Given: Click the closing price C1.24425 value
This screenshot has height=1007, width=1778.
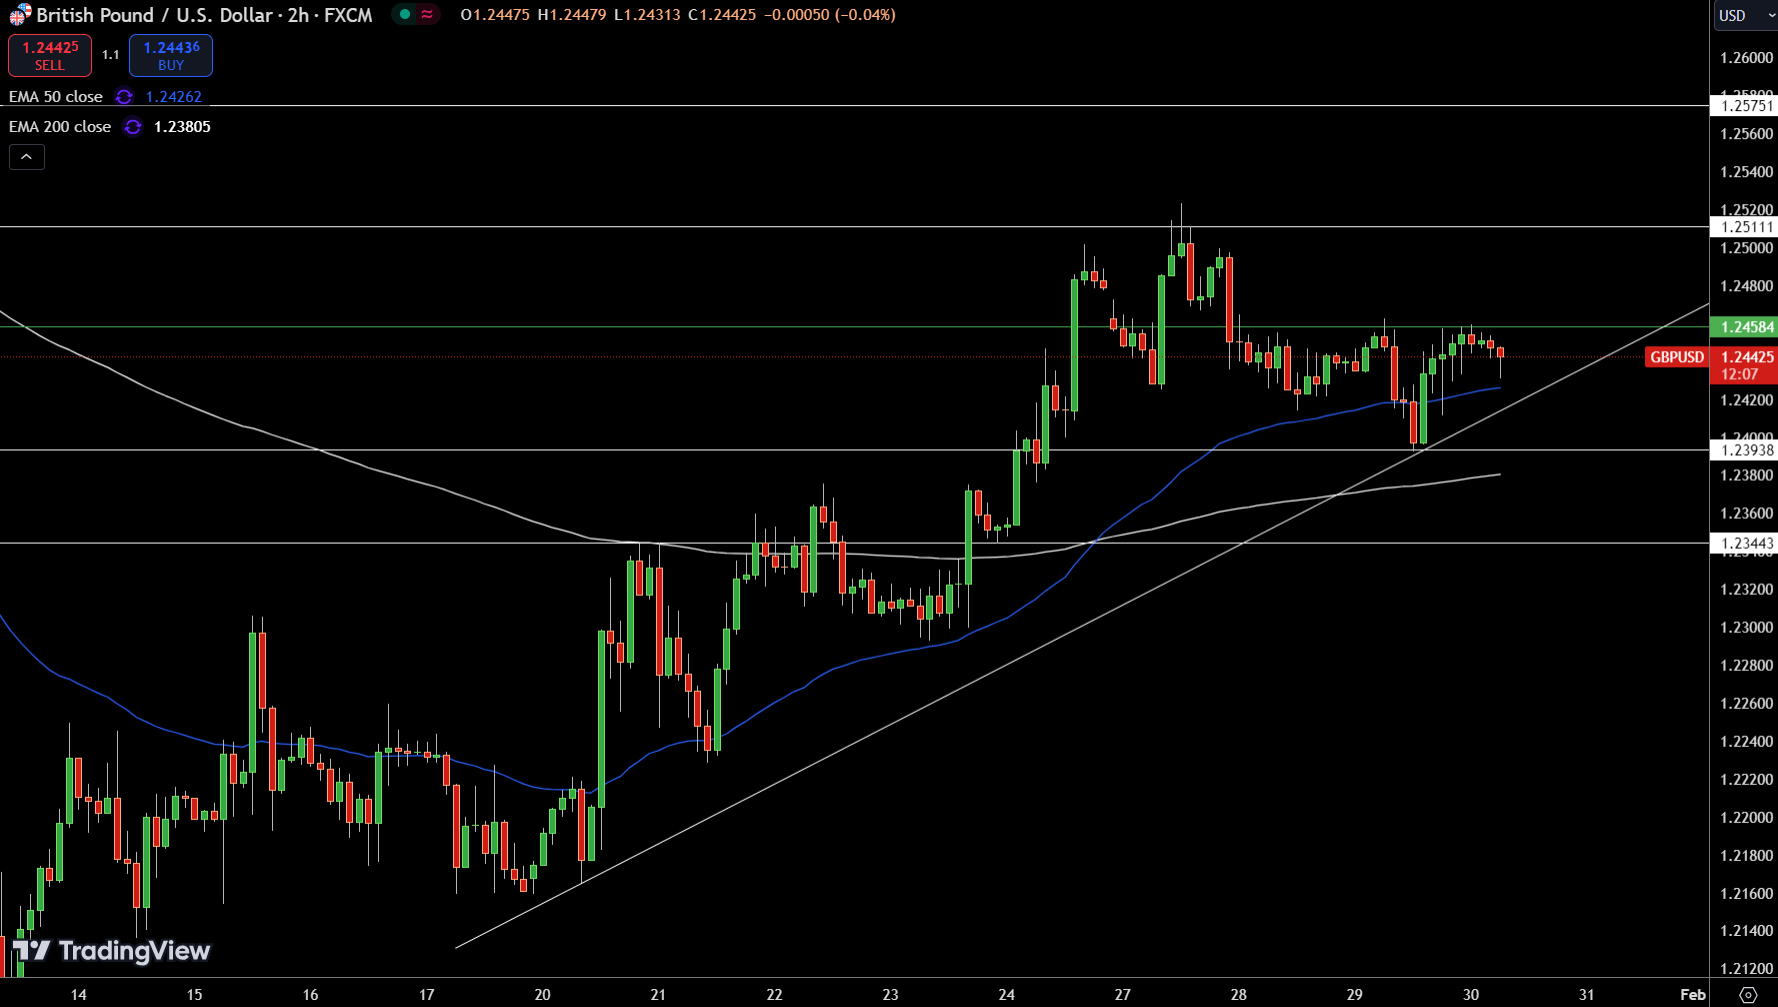Looking at the screenshot, I should tap(722, 15).
